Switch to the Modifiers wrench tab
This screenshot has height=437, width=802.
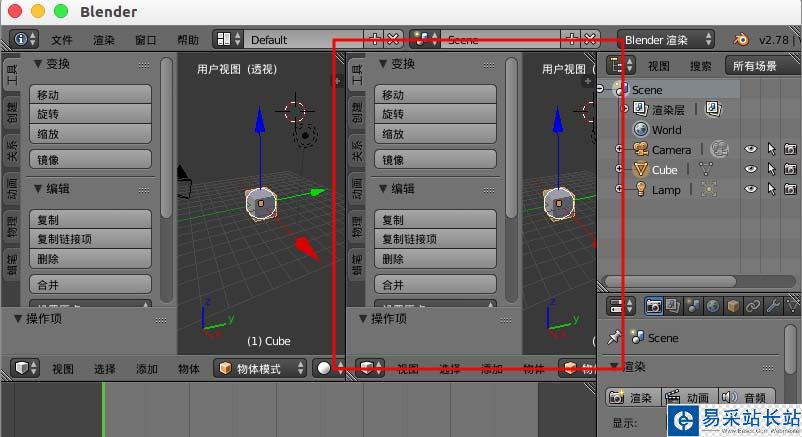click(772, 306)
